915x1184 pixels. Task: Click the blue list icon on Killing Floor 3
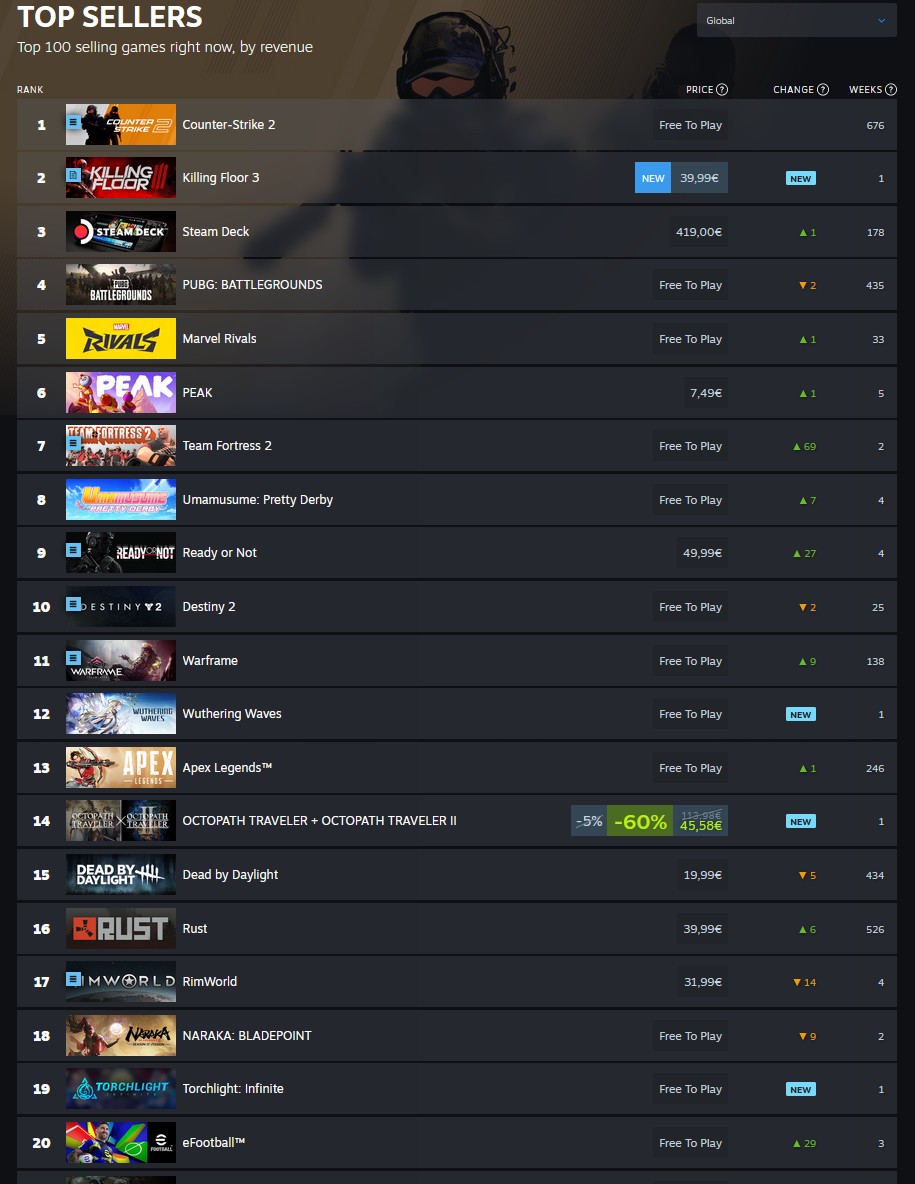click(x=73, y=174)
